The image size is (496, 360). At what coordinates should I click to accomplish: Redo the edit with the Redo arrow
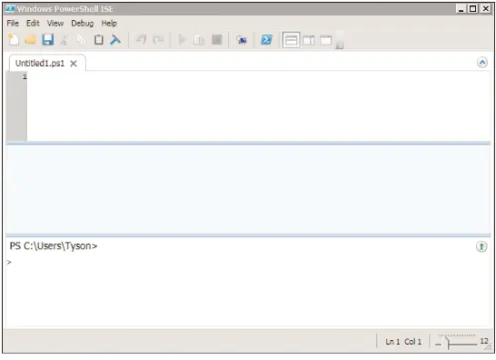[x=158, y=40]
